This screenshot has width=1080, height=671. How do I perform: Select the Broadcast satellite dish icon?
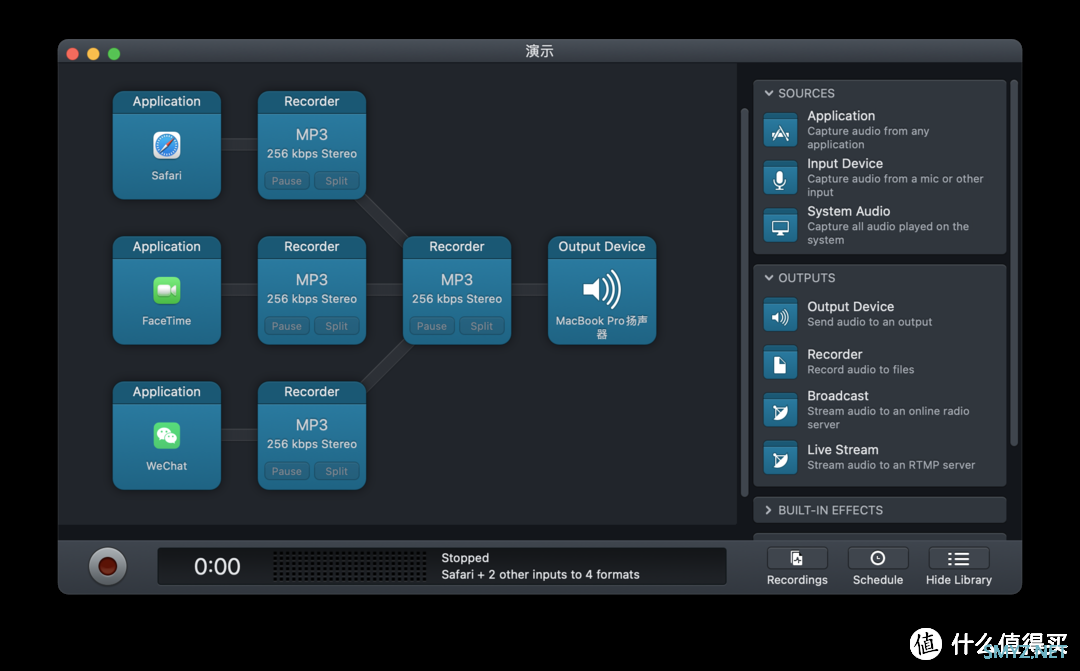[780, 411]
